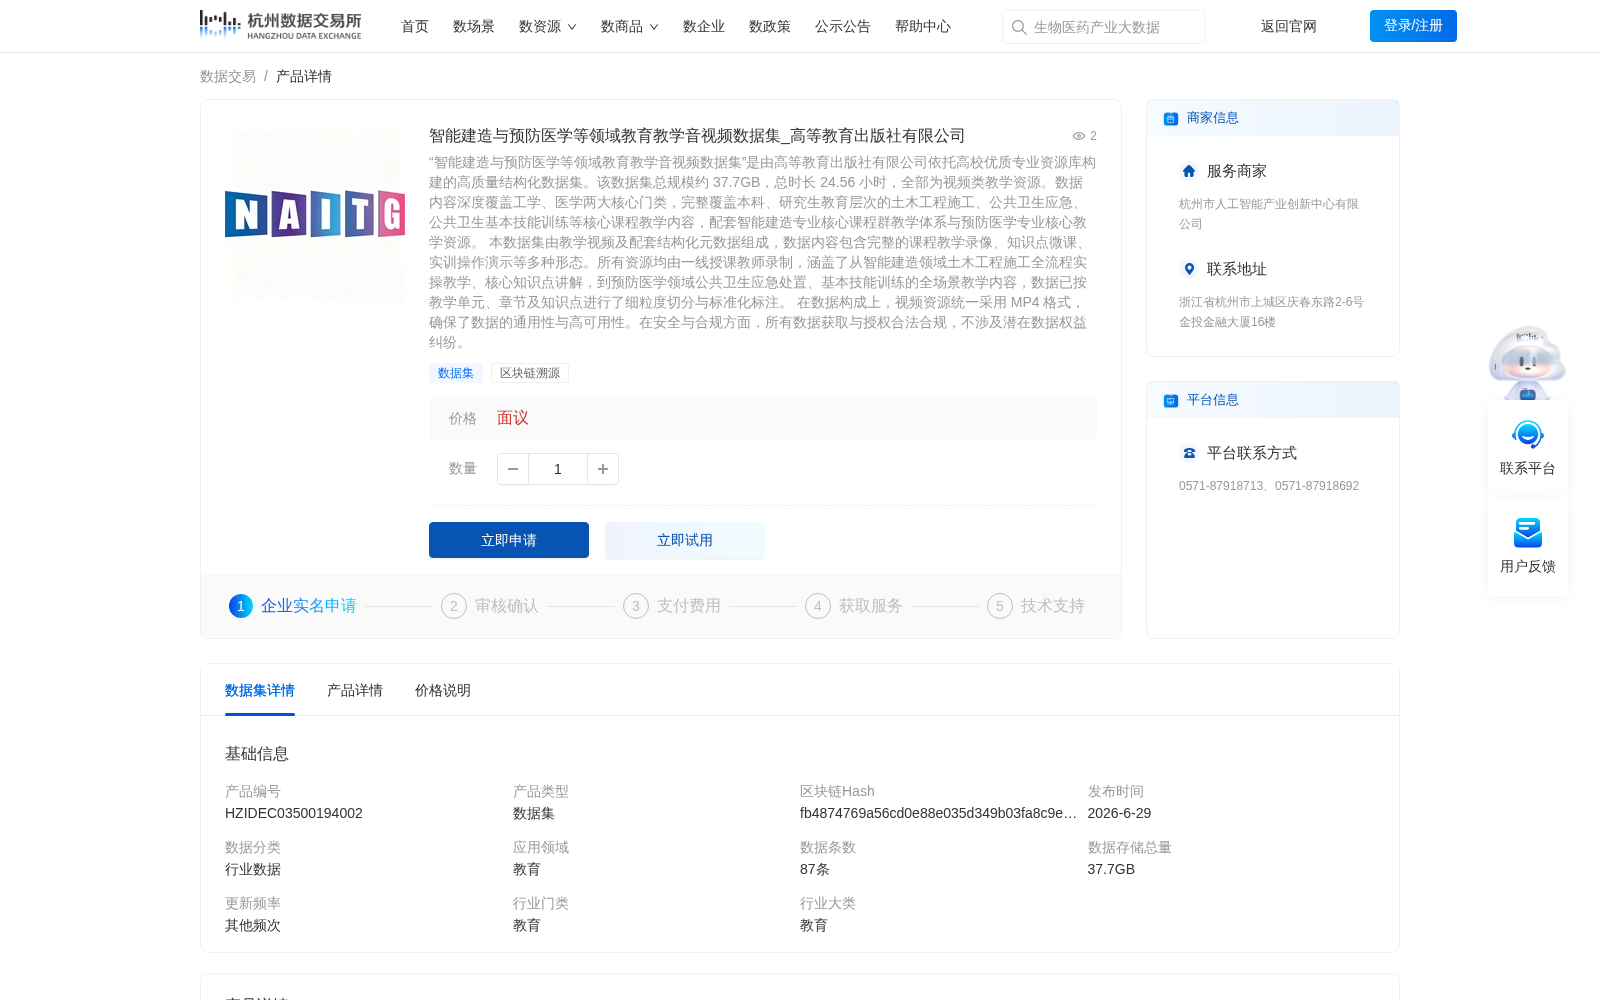Expand the 数商品 dropdown menu
Image resolution: width=1600 pixels, height=1000 pixels.
pyautogui.click(x=629, y=27)
